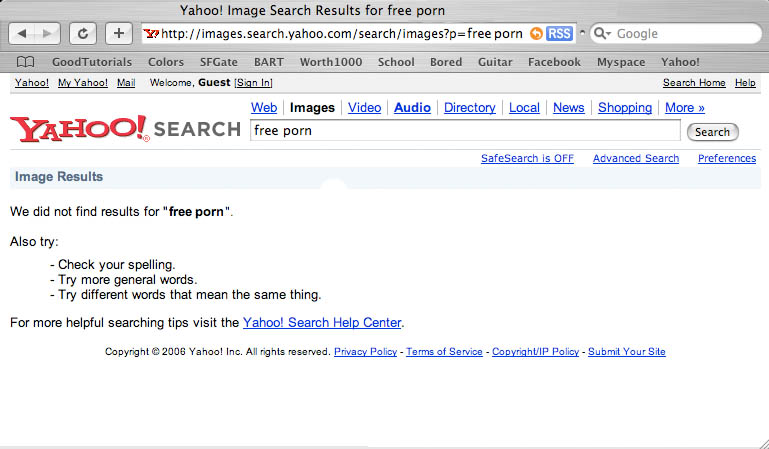Click the Image Results heading

pyautogui.click(x=59, y=176)
